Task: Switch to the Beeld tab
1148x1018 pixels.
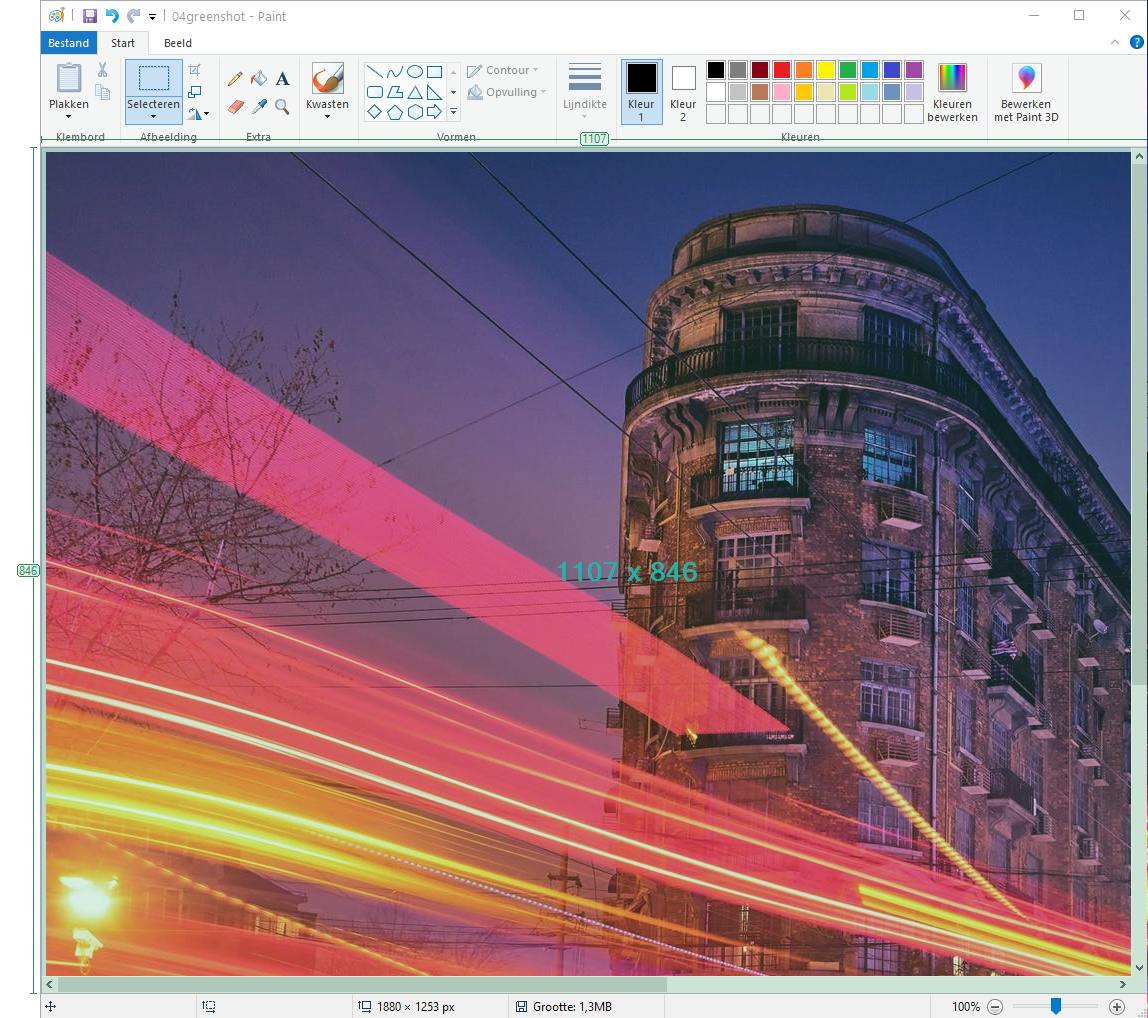Action: [178, 43]
